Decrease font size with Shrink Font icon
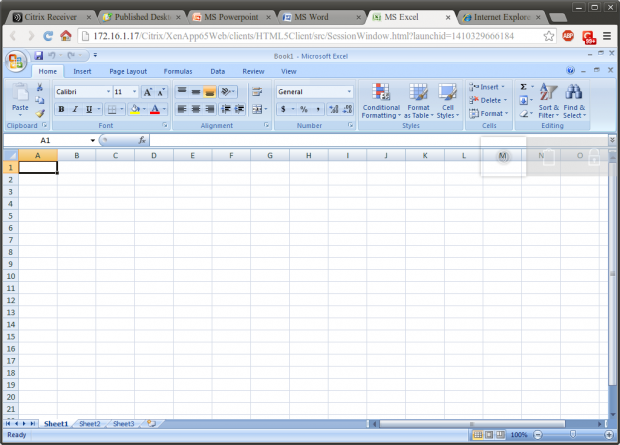Image resolution: width=620 pixels, height=445 pixels. 161,92
